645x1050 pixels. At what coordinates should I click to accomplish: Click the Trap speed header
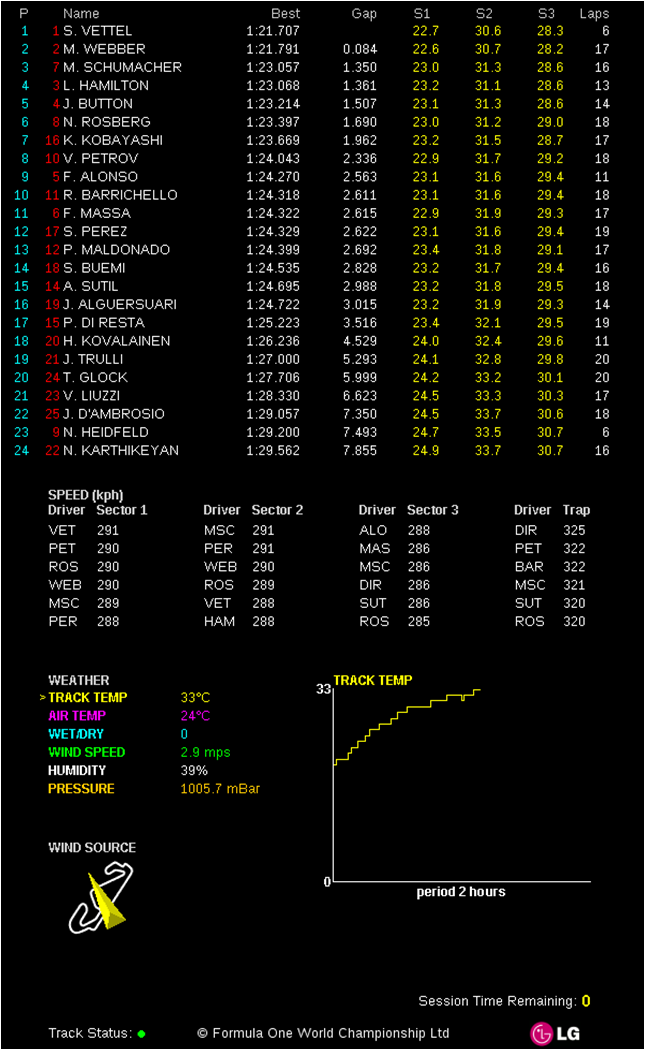click(x=577, y=510)
